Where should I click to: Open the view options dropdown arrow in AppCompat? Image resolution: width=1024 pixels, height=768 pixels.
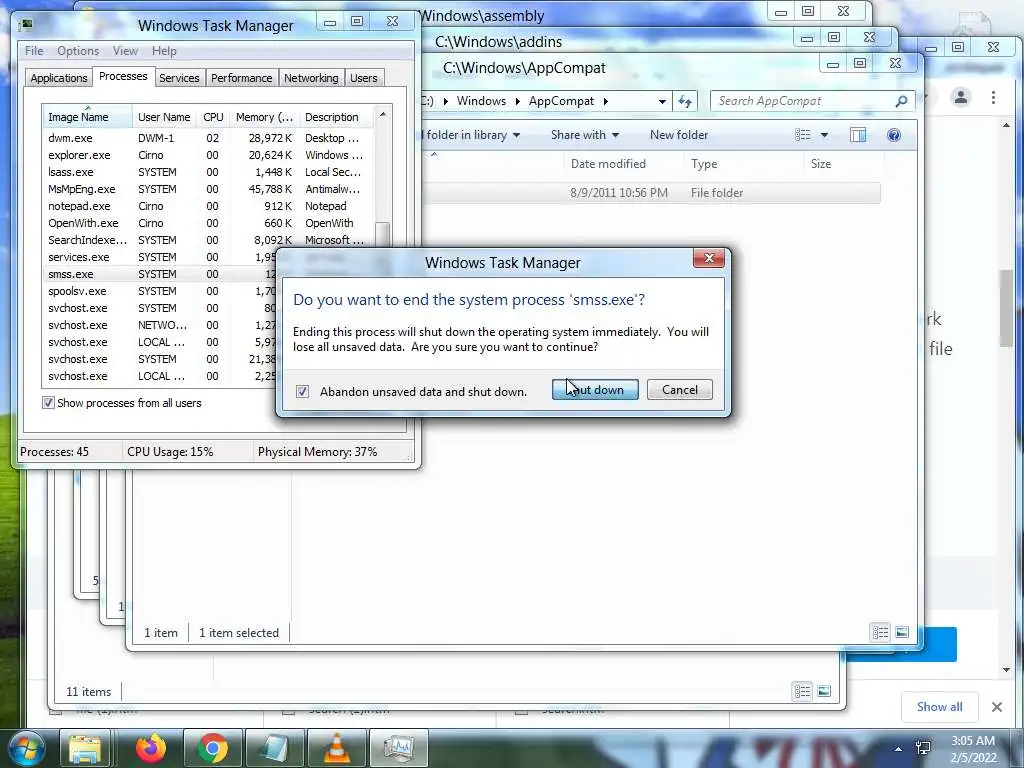click(x=824, y=135)
